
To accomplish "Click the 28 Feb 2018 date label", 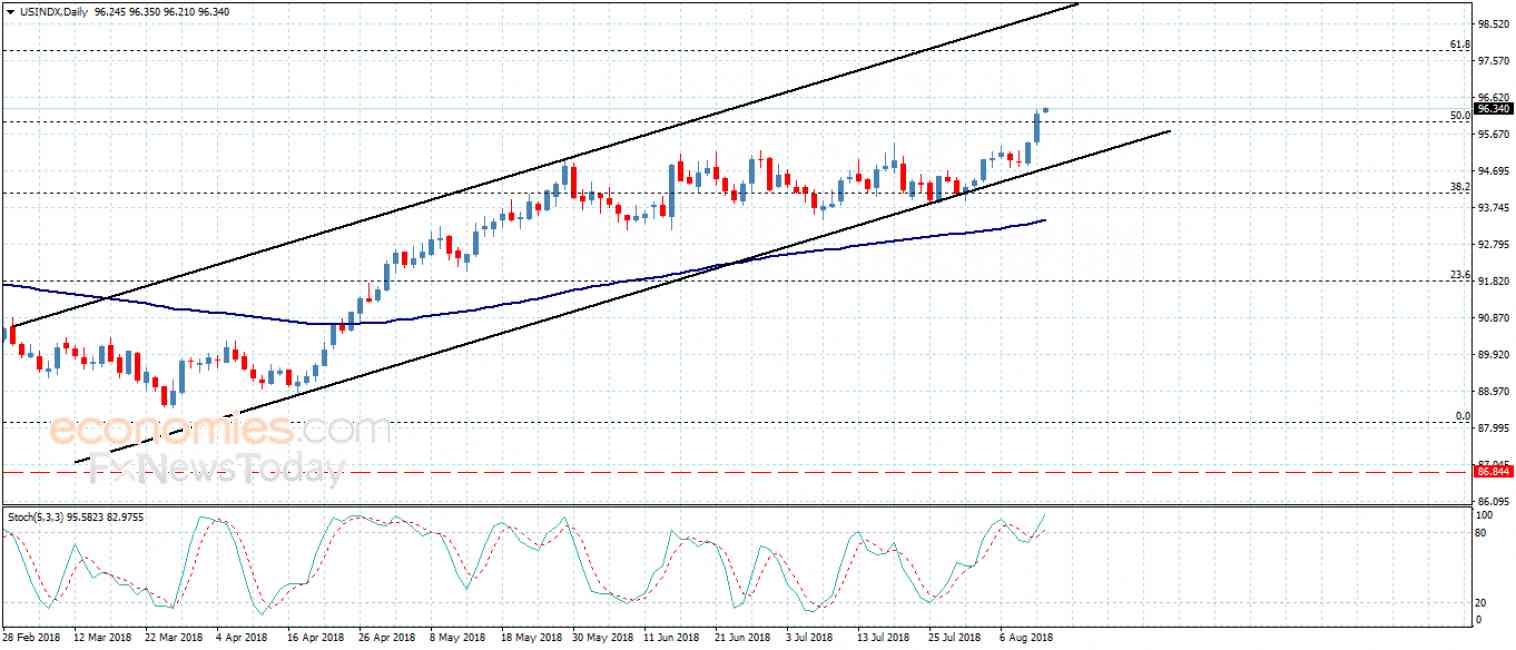I will (30, 636).
